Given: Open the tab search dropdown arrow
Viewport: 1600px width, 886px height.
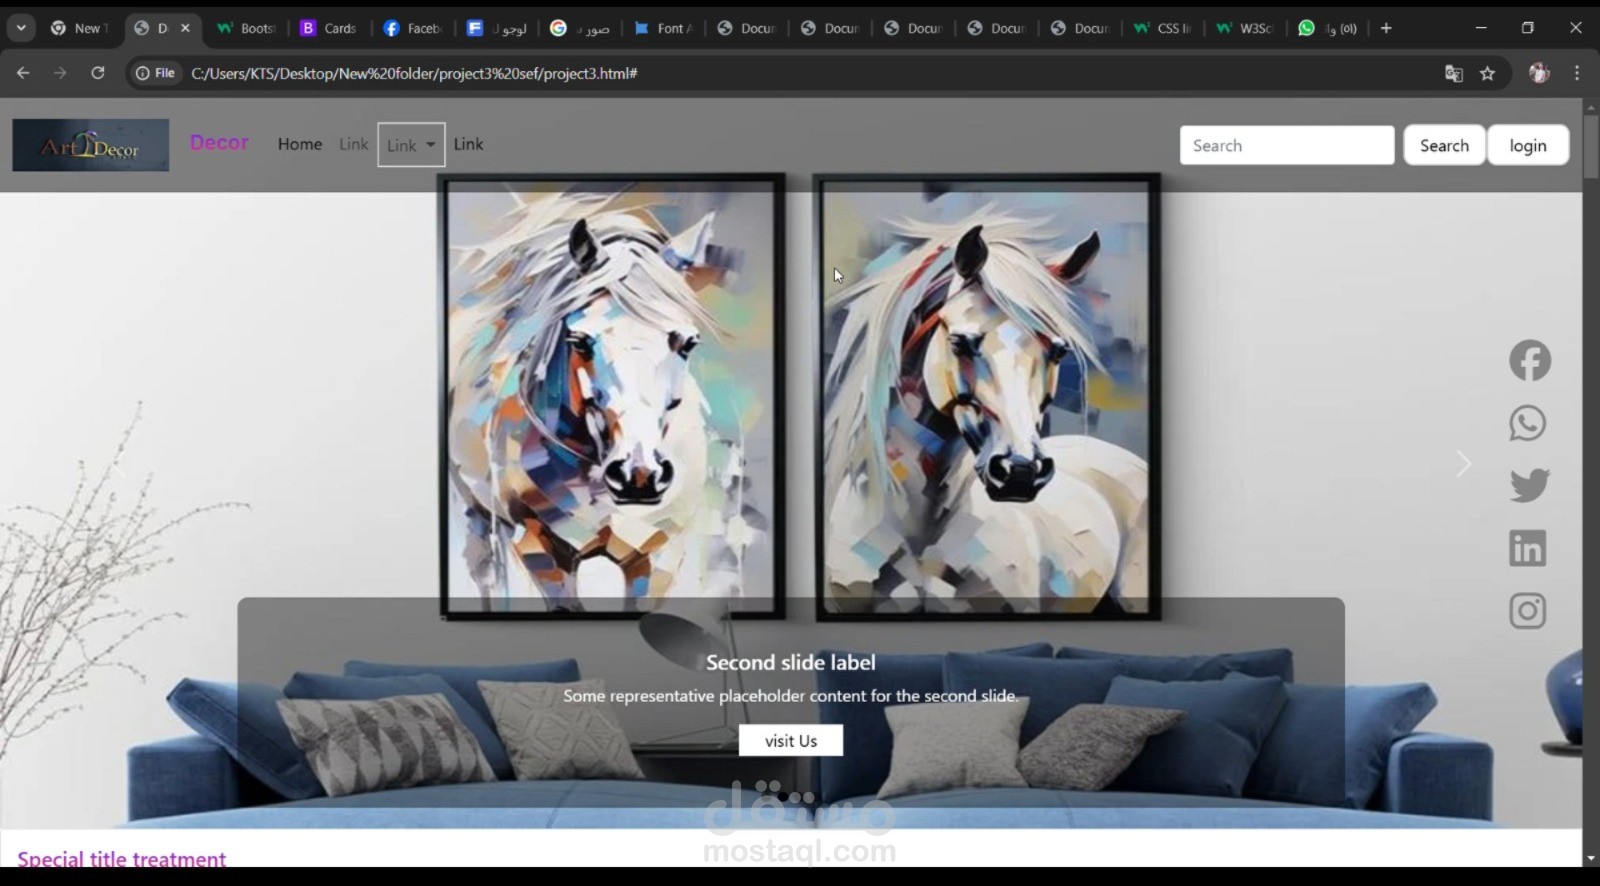Looking at the screenshot, I should click(x=21, y=28).
